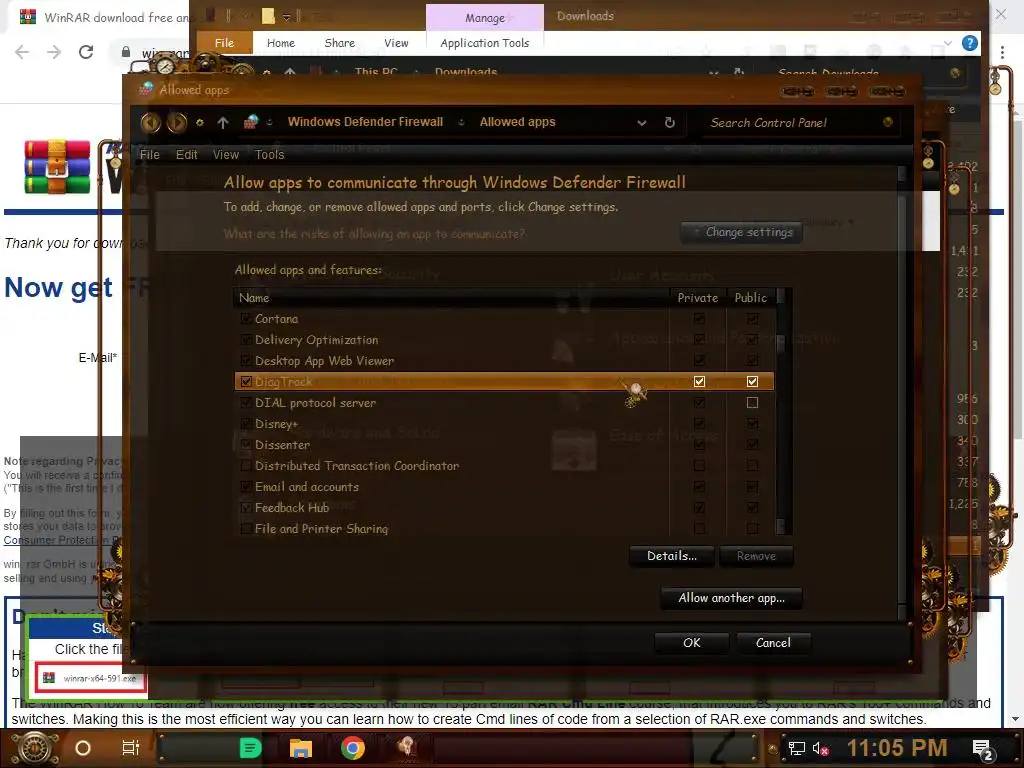This screenshot has width=1024, height=768.
Task: Toggle Cortana name checkbox
Action: coord(246,319)
